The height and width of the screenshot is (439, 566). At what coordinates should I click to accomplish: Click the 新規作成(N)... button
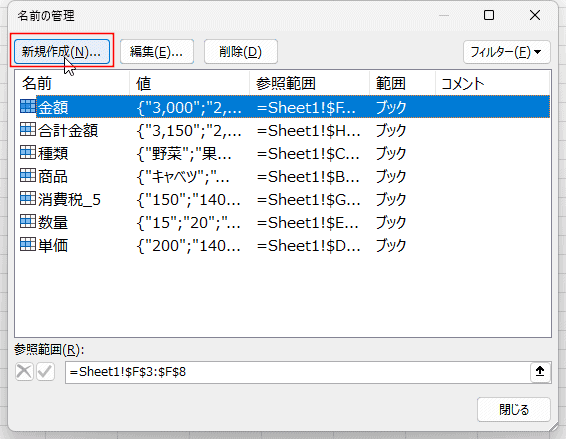pyautogui.click(x=62, y=52)
